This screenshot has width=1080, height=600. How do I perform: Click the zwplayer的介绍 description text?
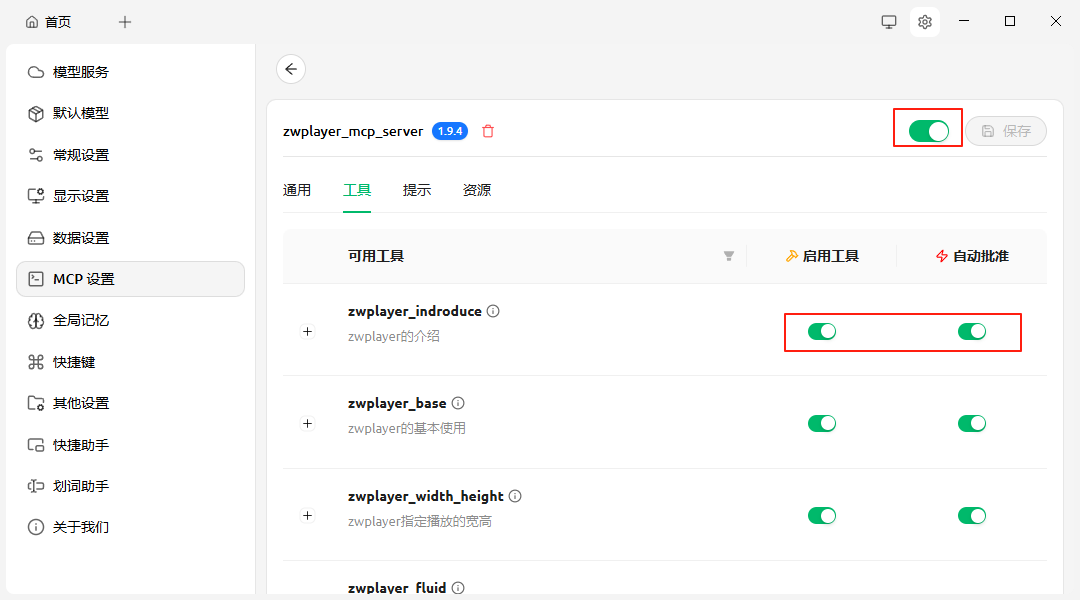click(x=393, y=336)
